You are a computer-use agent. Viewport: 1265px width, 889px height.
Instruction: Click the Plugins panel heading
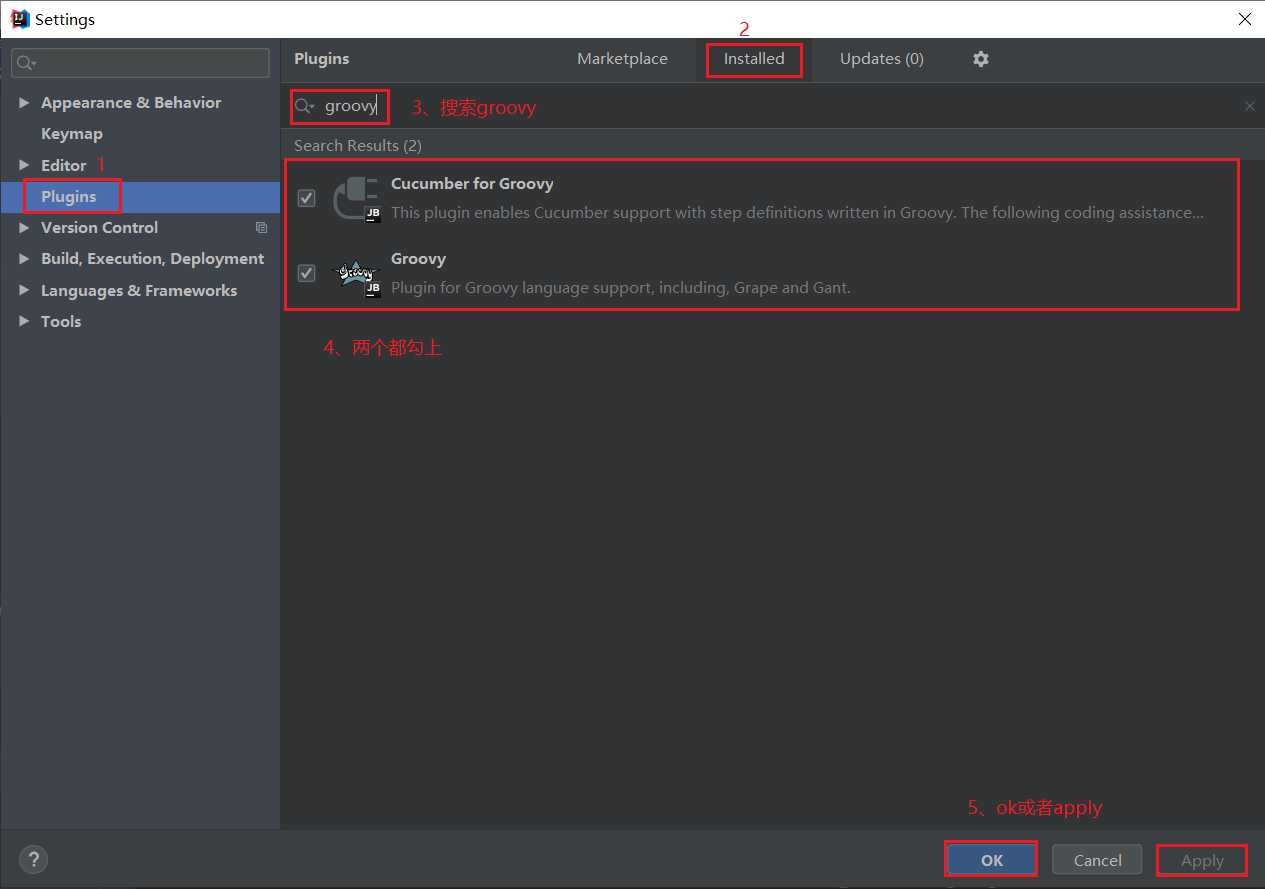[322, 59]
